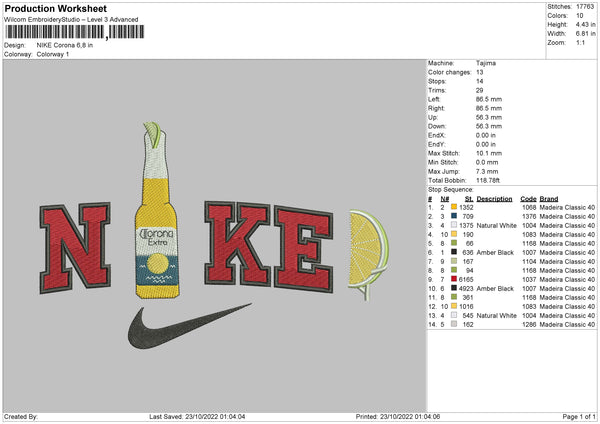This screenshot has height=424, width=600.
Task: Click 'Amber Black' in stop row 6
Action: tap(495, 253)
